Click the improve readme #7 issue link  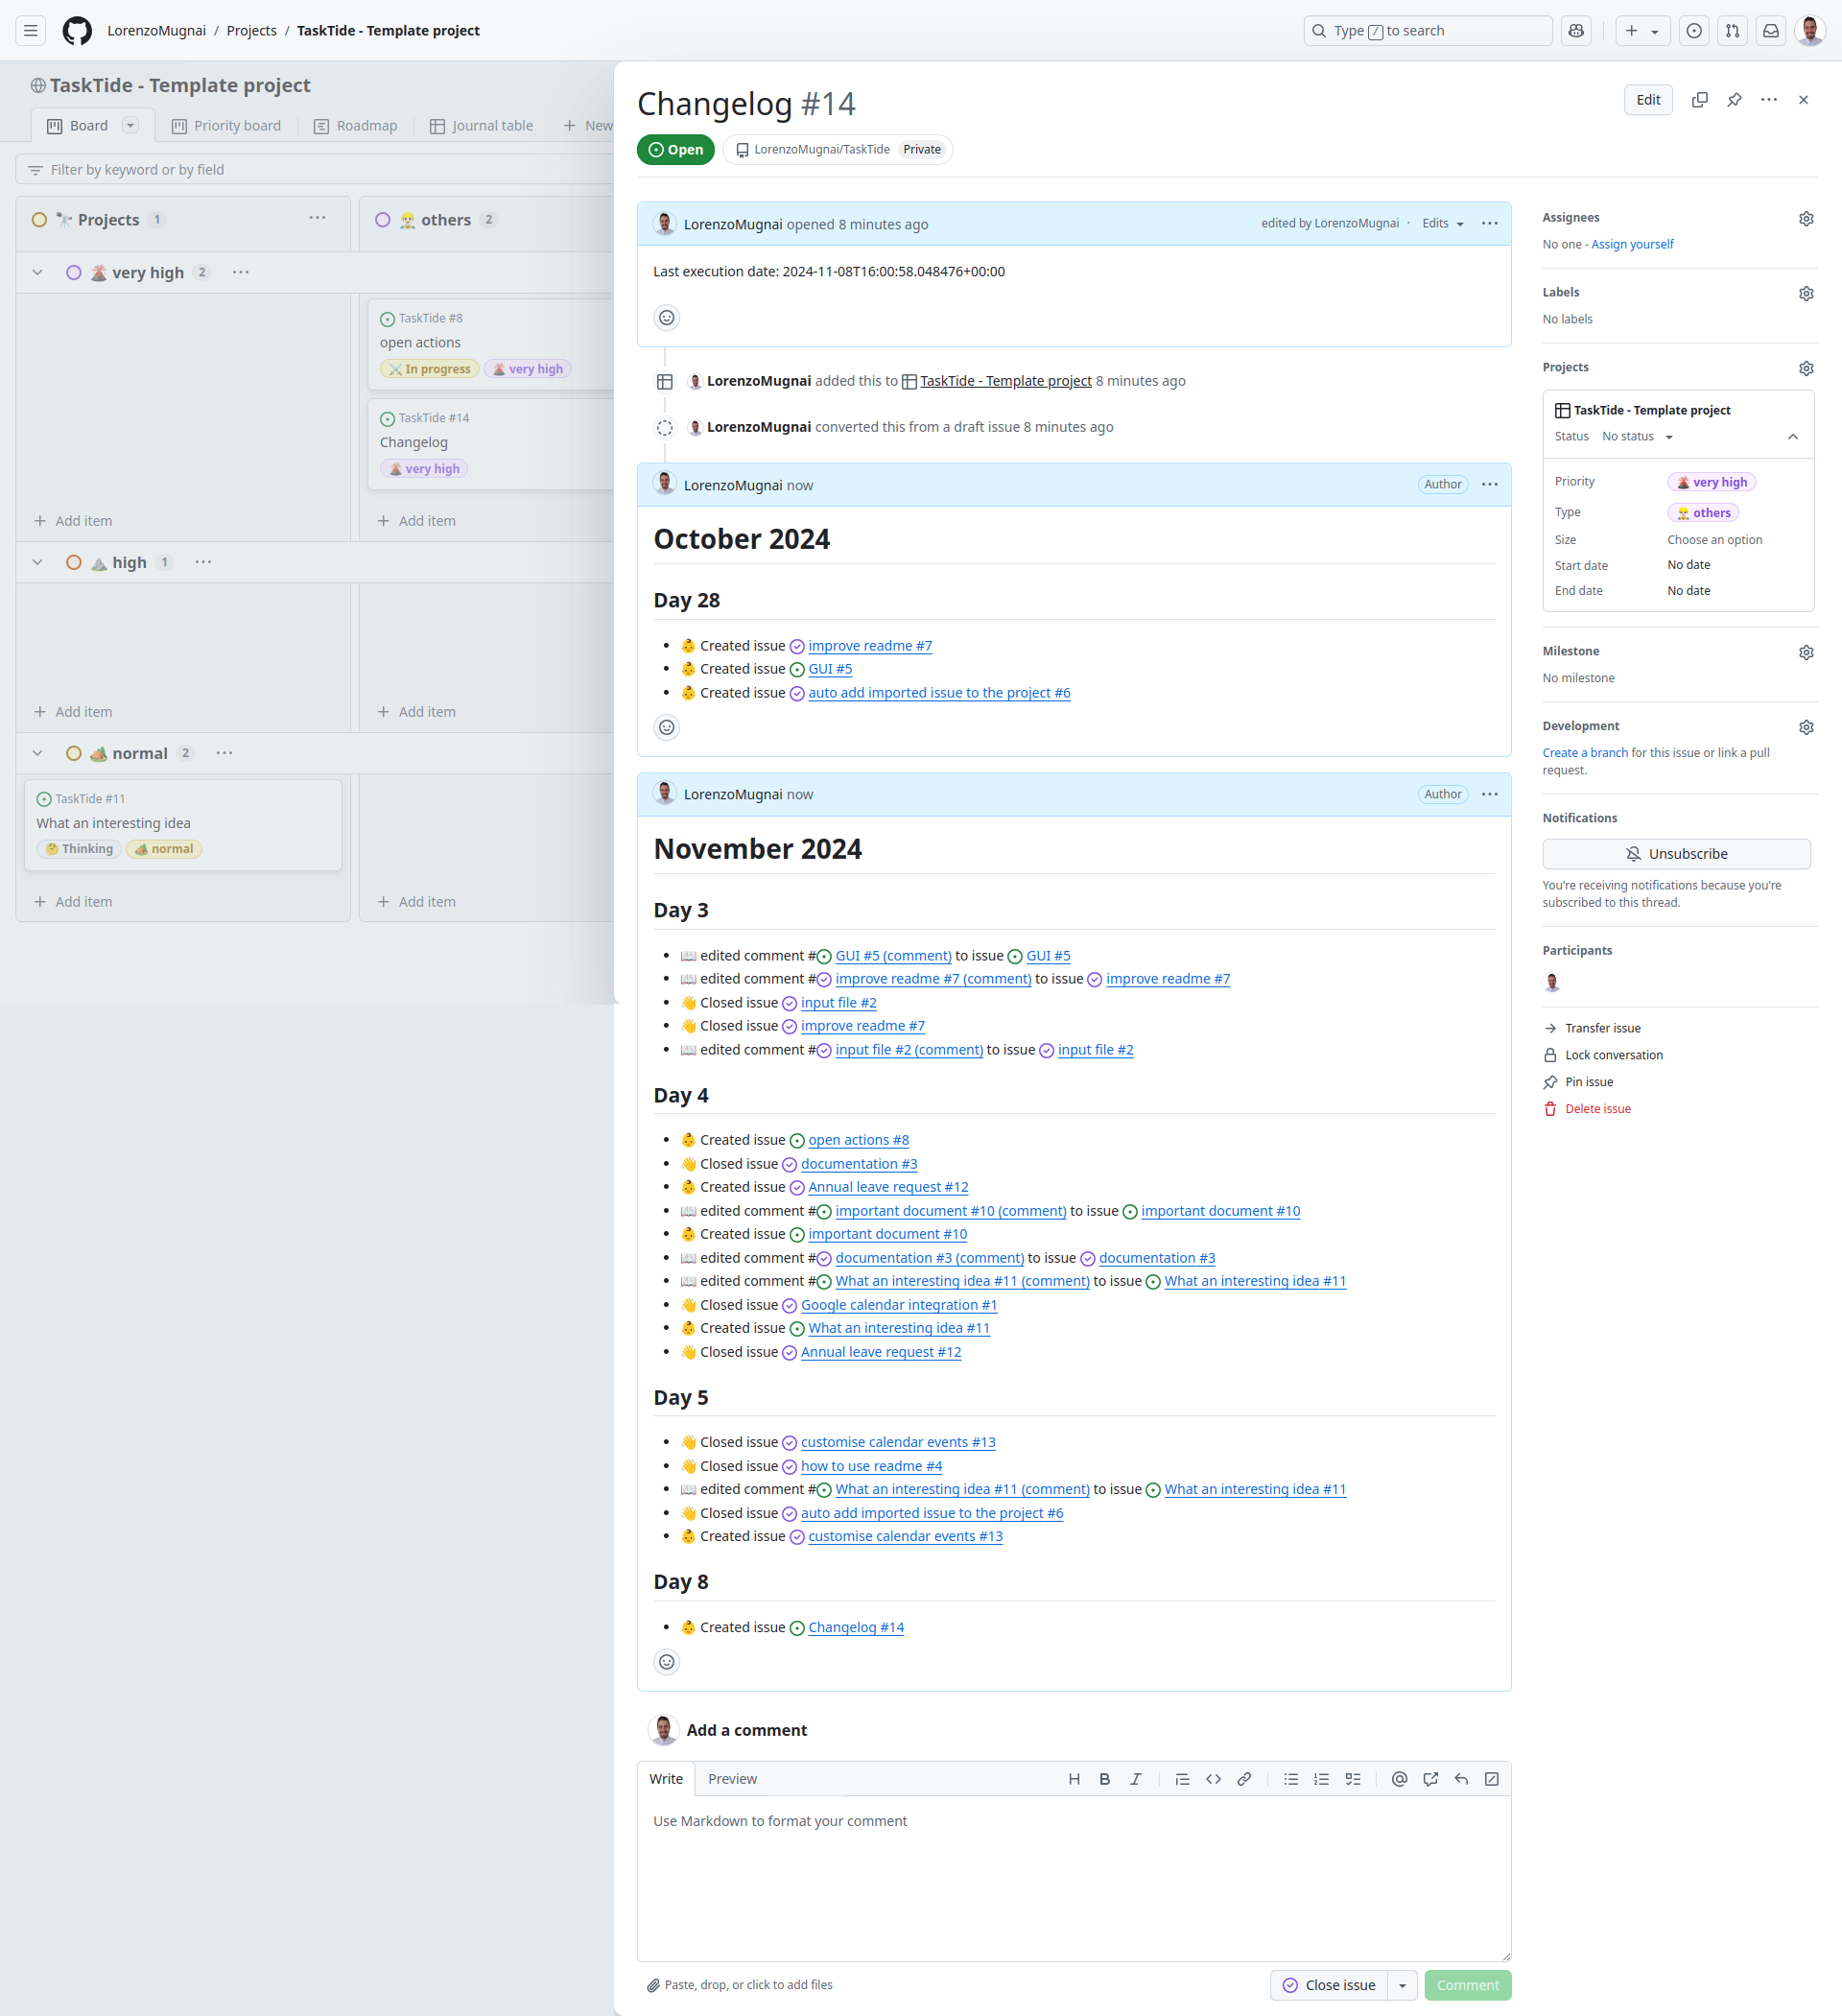point(867,645)
